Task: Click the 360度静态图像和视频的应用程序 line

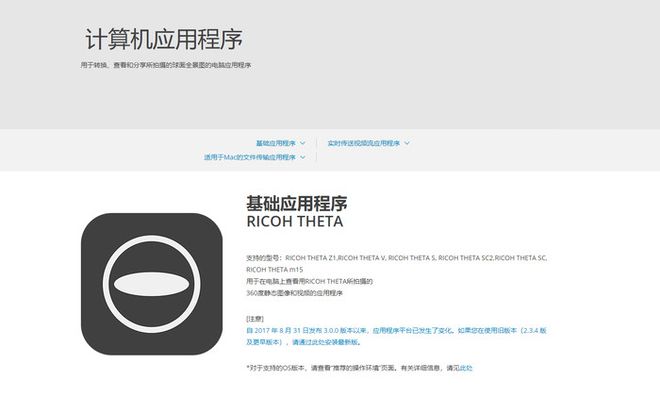Action: tap(294, 293)
